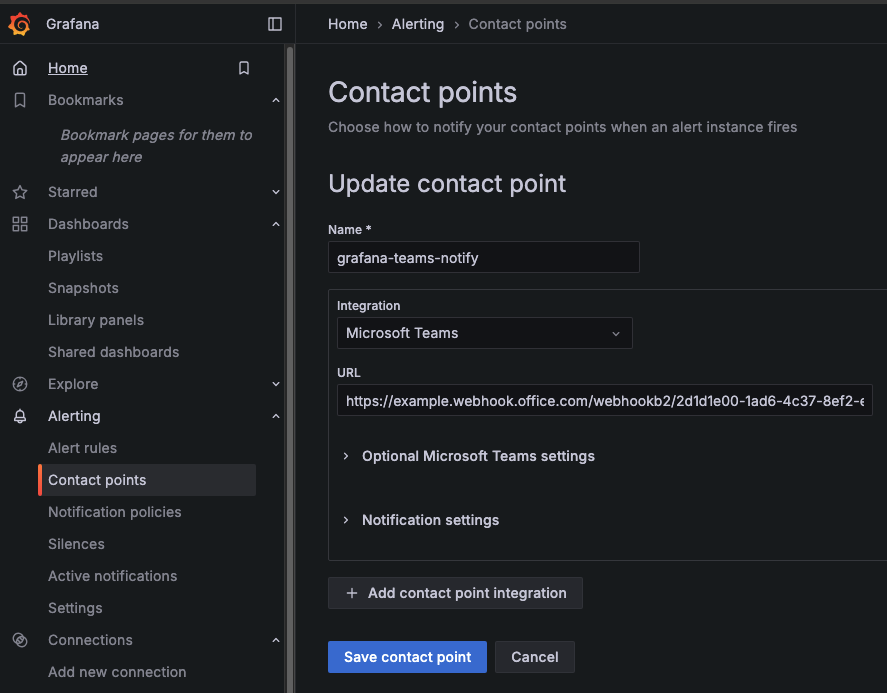Go to Snapshots
887x693 pixels.
tap(83, 288)
